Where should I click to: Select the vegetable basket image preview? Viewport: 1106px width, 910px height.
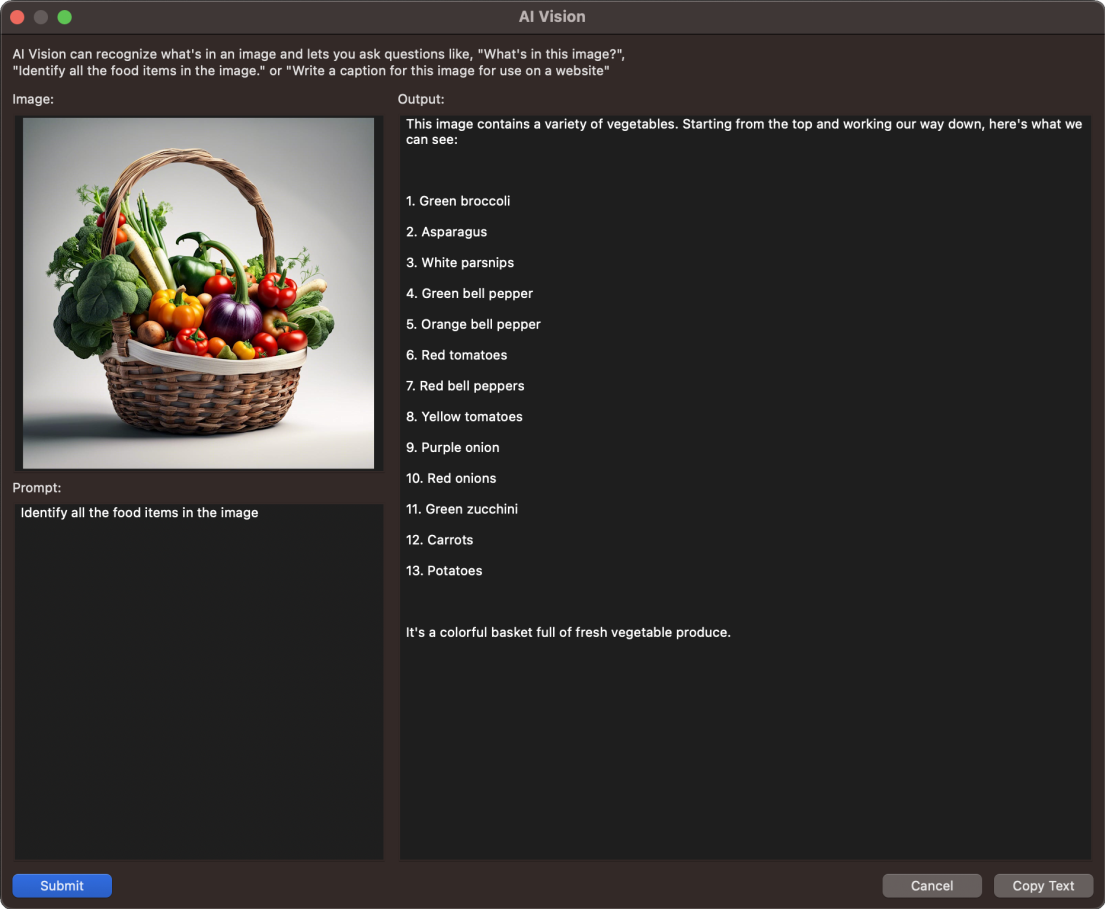[x=198, y=293]
